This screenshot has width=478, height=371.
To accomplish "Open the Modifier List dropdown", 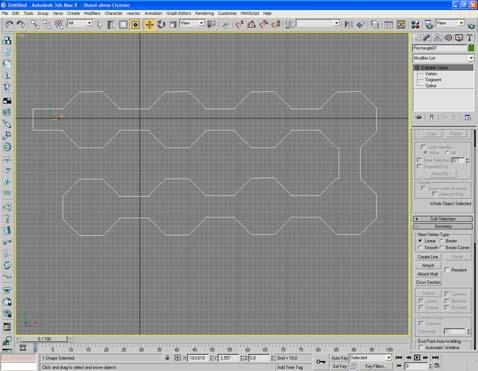I will tap(443, 58).
